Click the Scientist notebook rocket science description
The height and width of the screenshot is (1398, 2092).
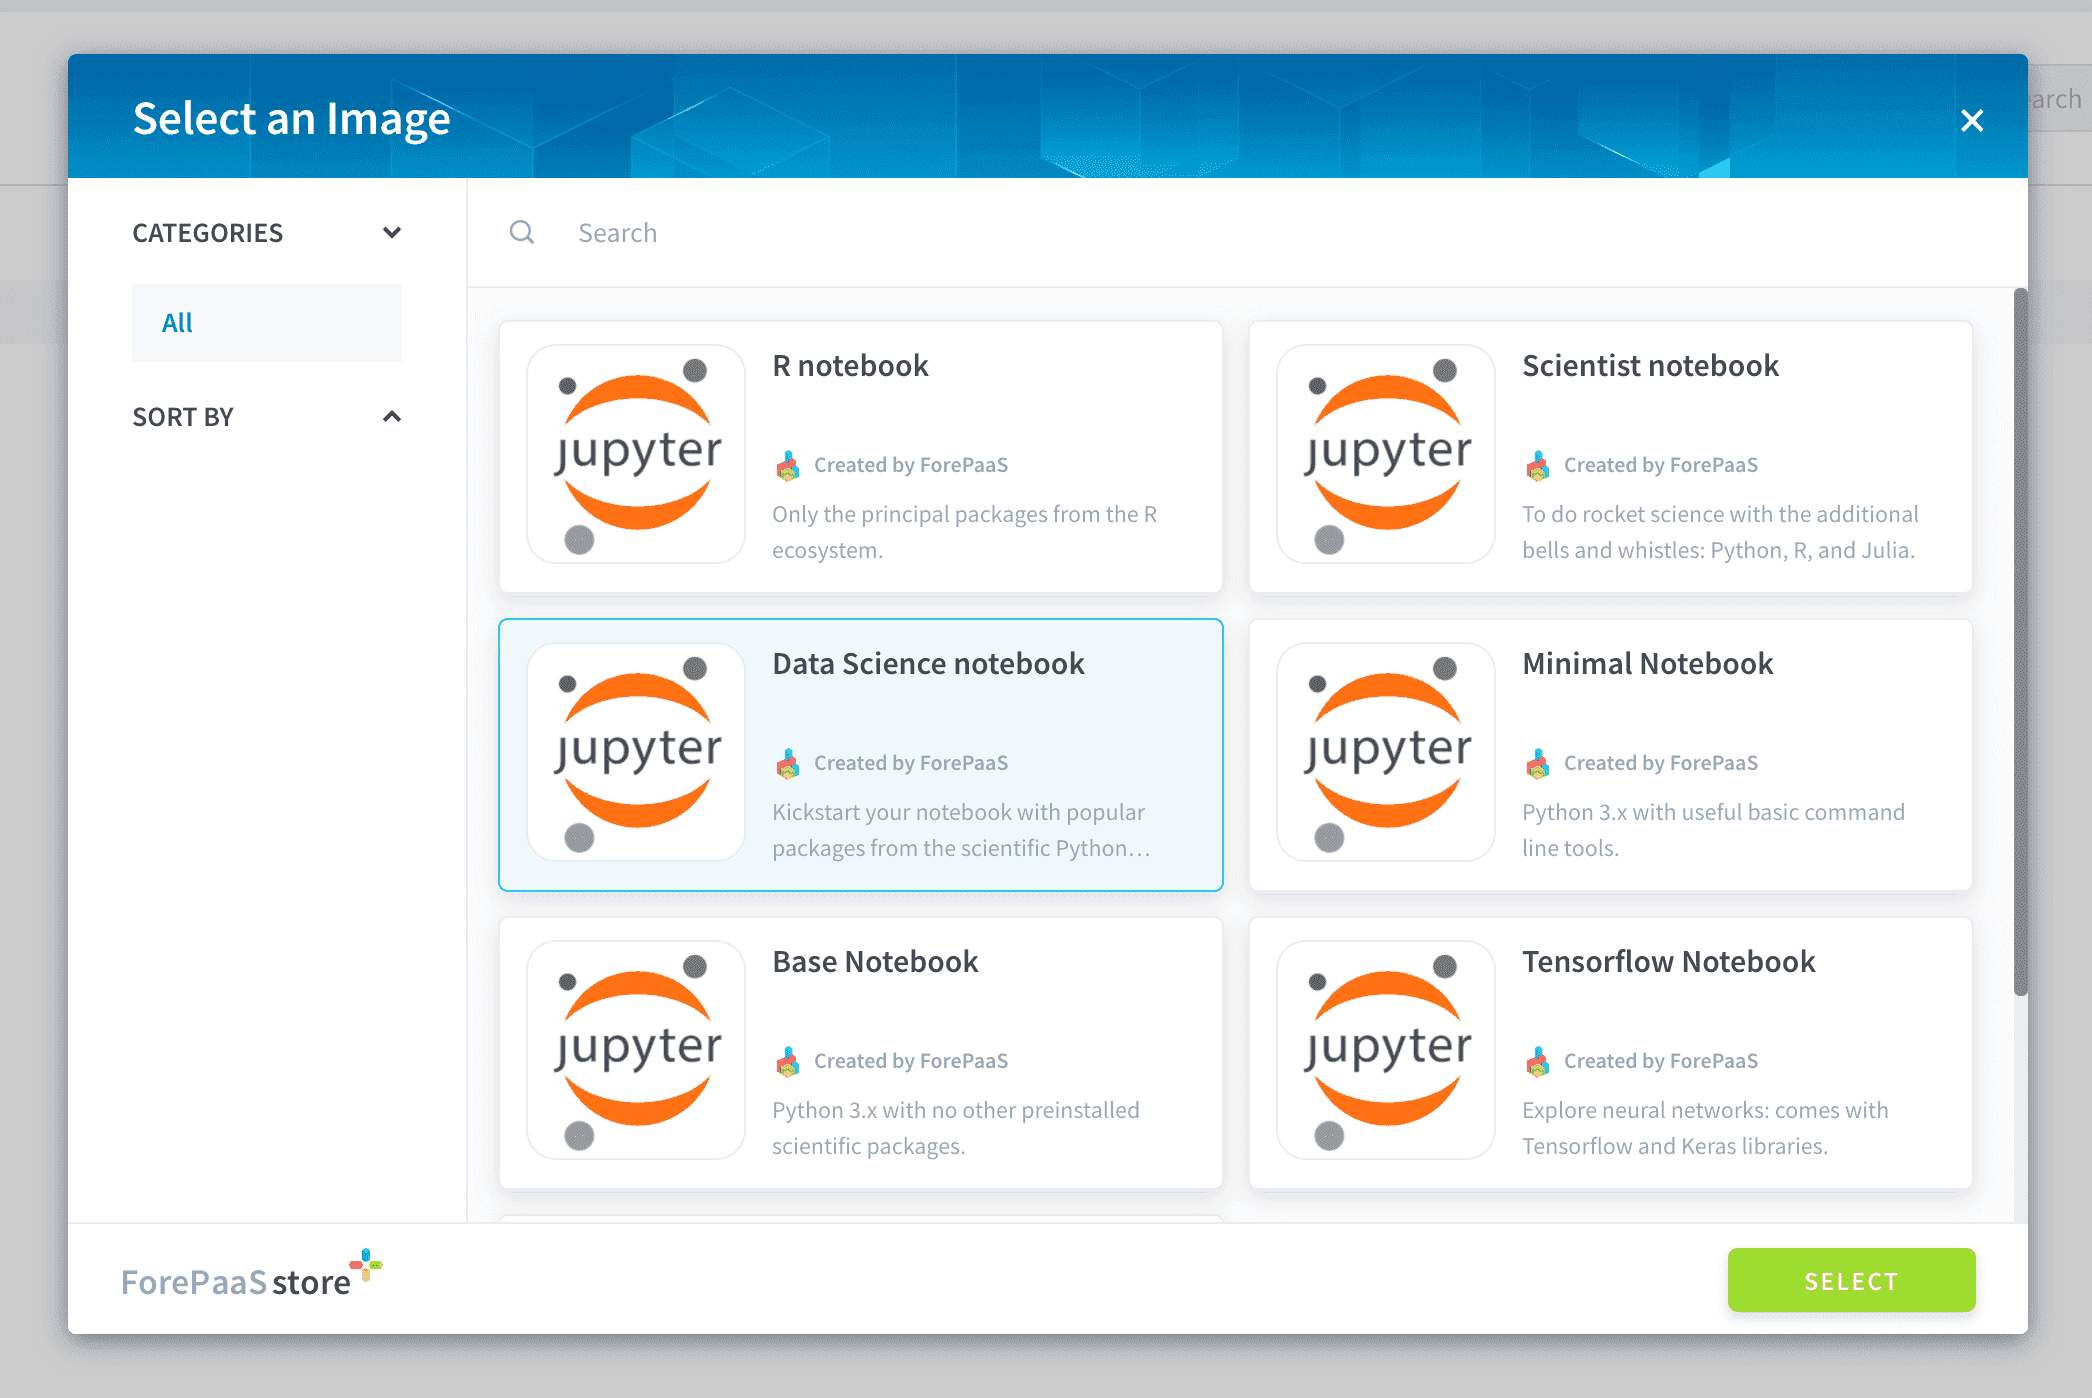(1720, 532)
